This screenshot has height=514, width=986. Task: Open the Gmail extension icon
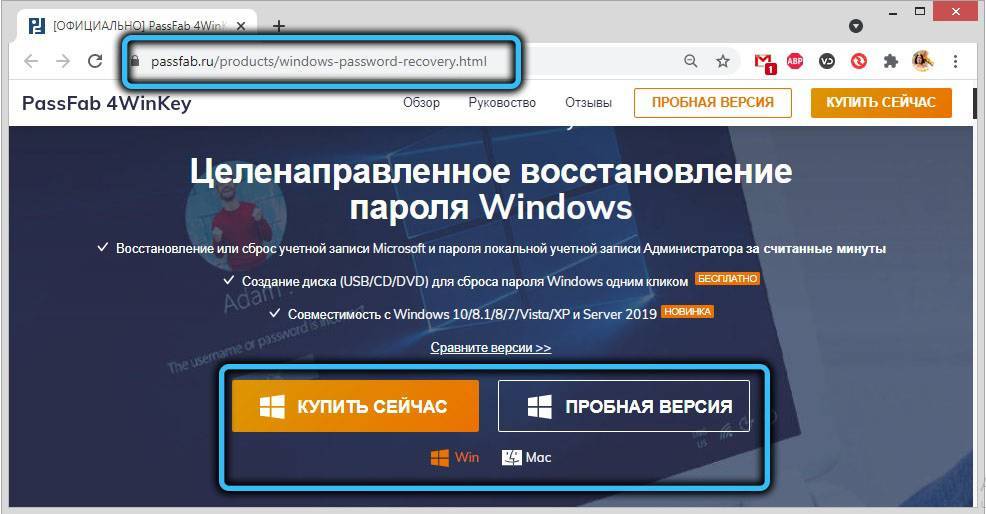point(765,62)
